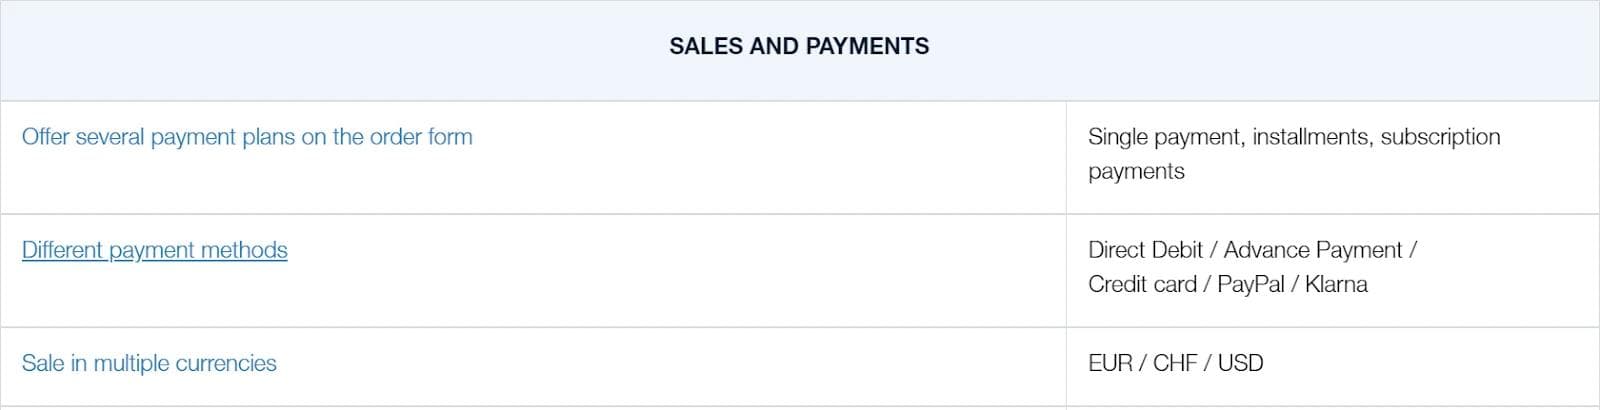Image resolution: width=1600 pixels, height=410 pixels.
Task: Click the 'EUR' currency text
Action: 1110,363
